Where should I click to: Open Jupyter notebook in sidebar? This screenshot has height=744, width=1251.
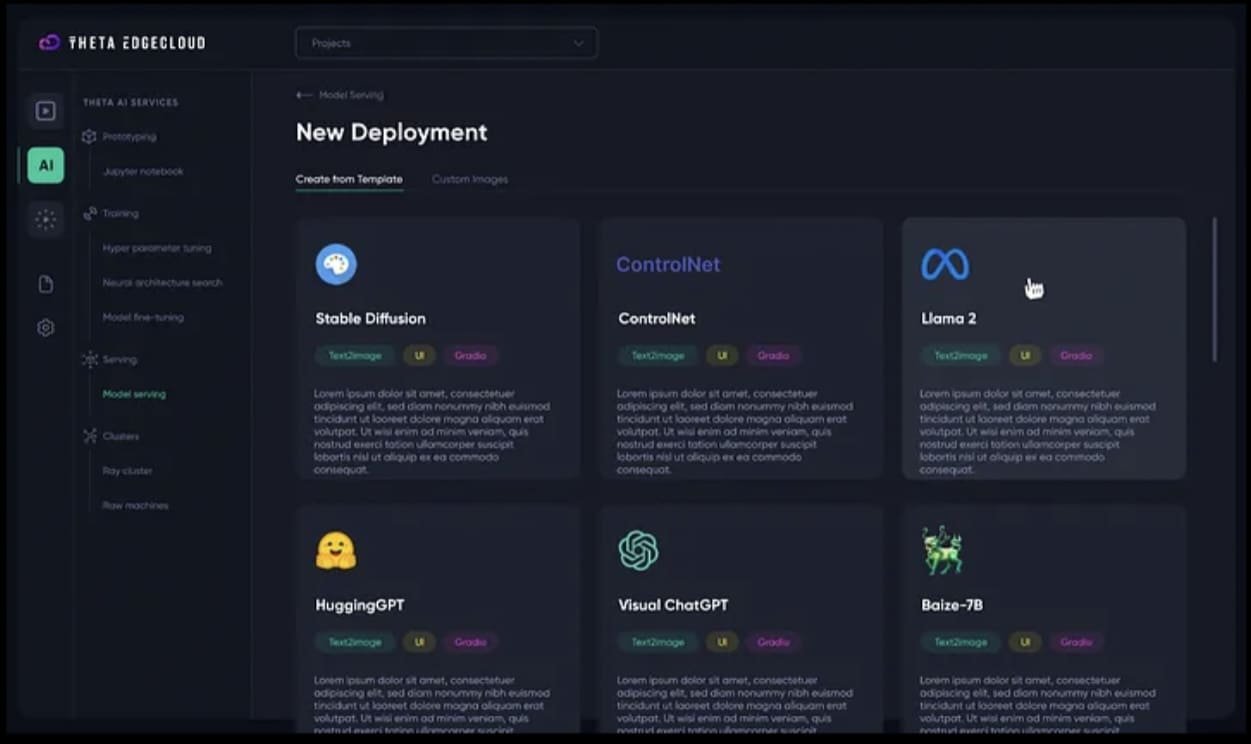coord(143,172)
